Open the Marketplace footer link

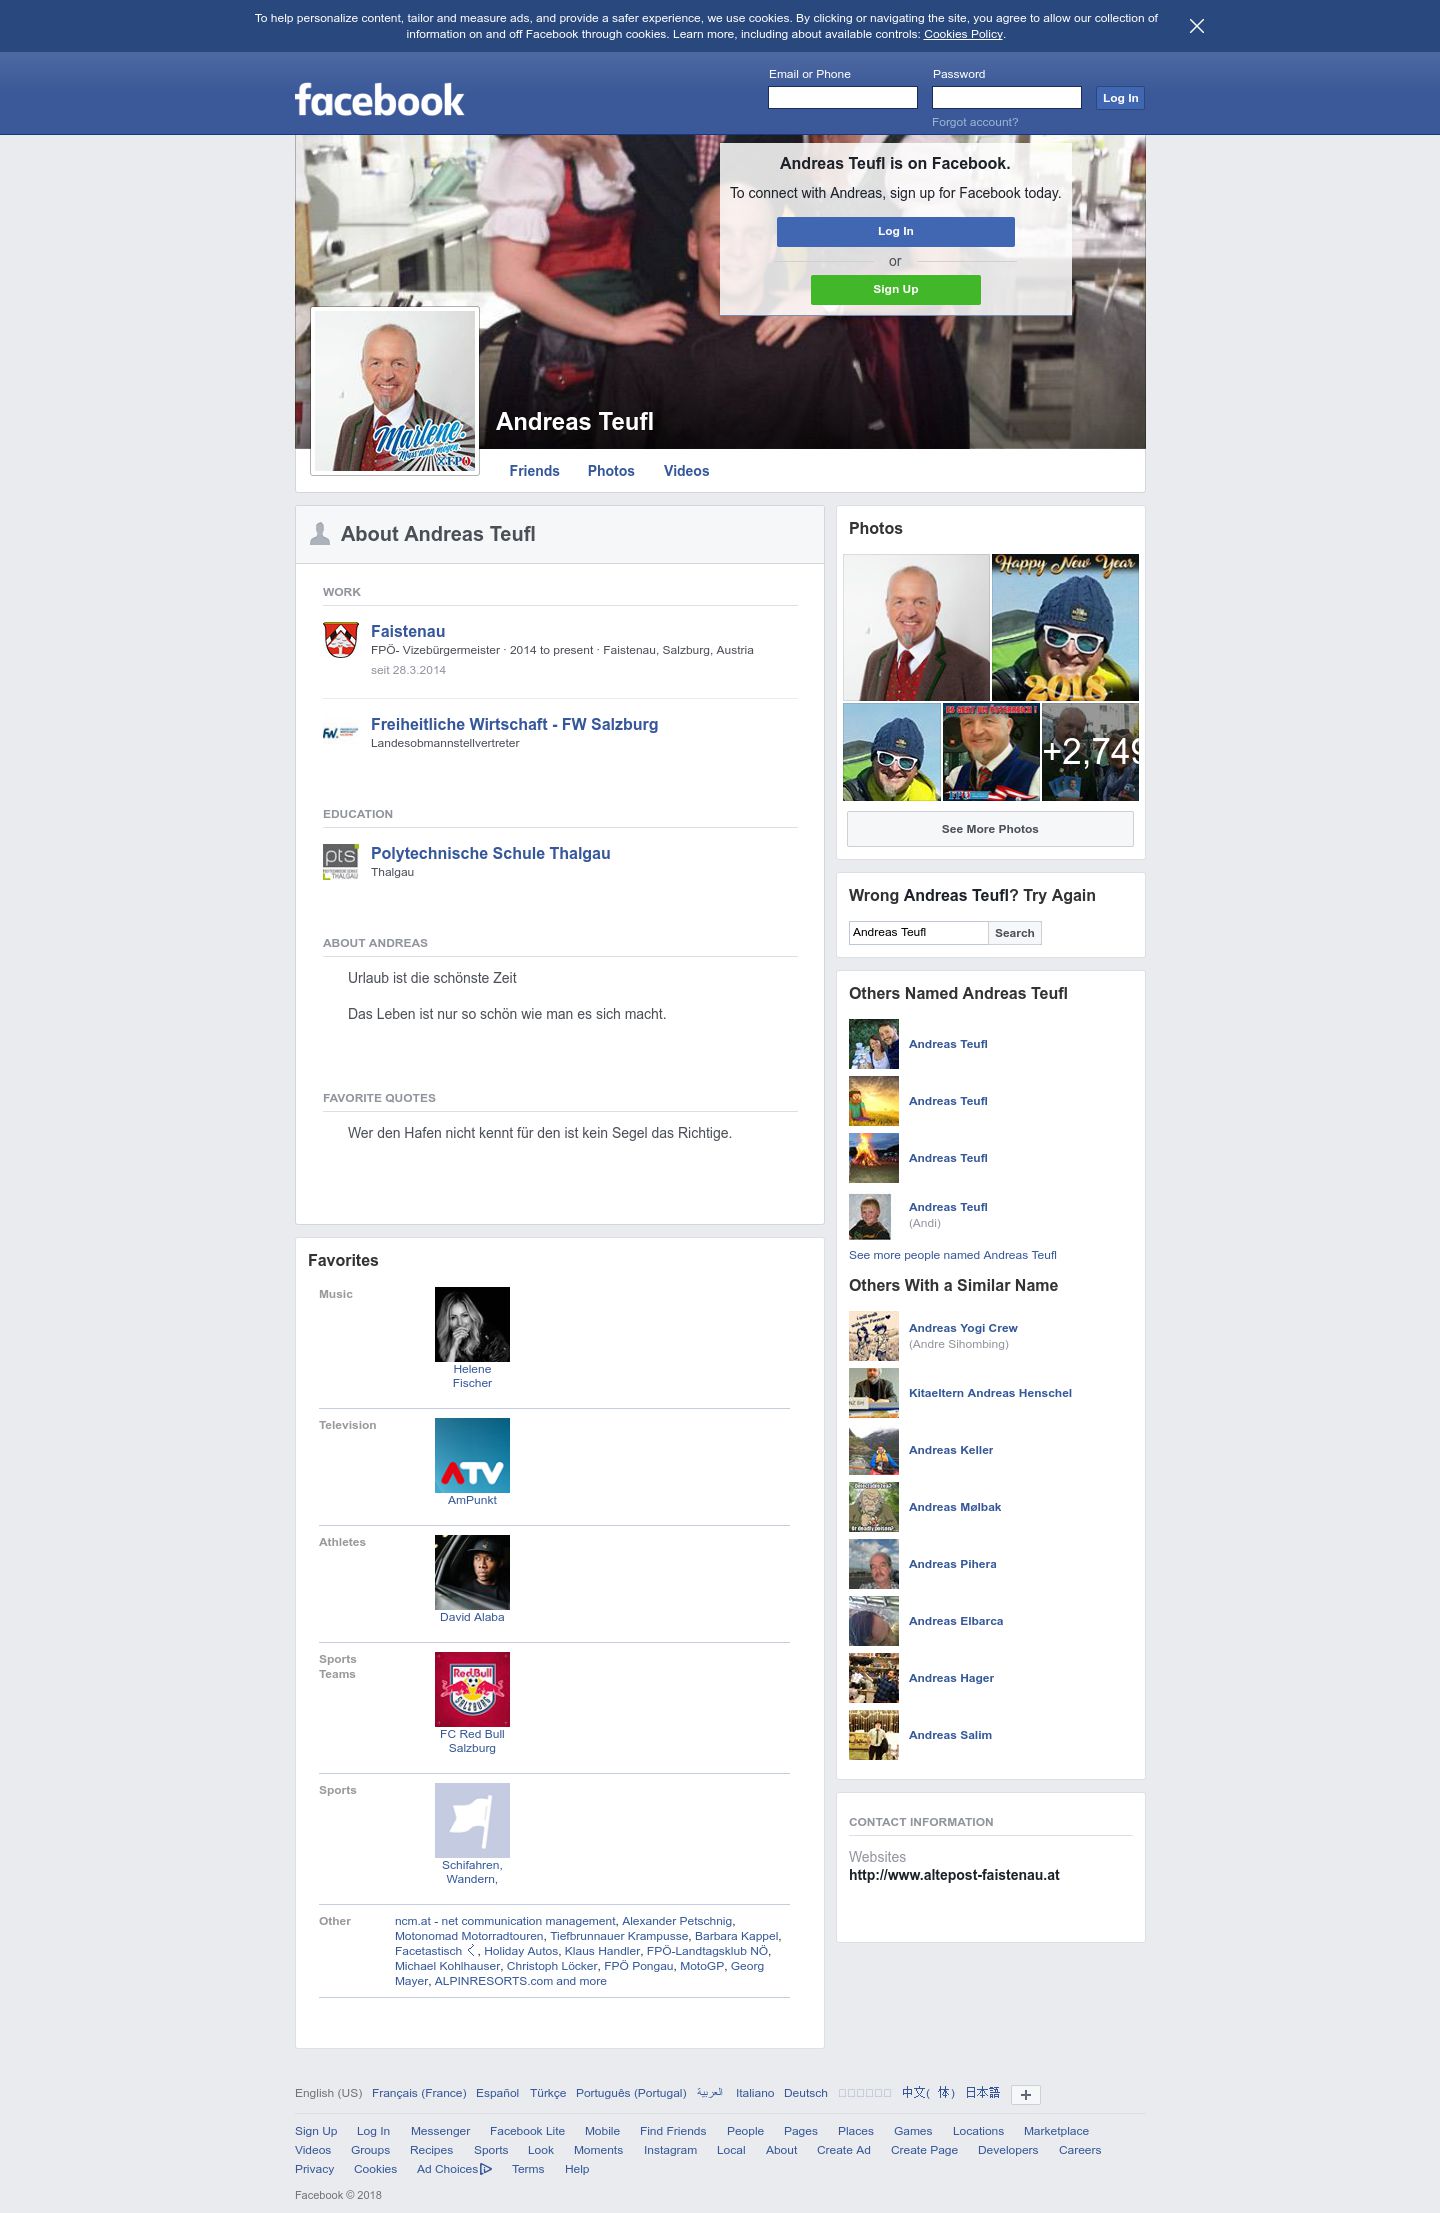pos(1056,2131)
